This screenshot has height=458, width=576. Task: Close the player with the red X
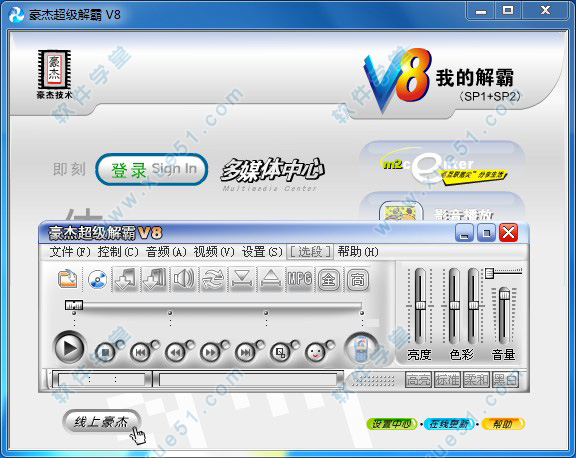[508, 233]
